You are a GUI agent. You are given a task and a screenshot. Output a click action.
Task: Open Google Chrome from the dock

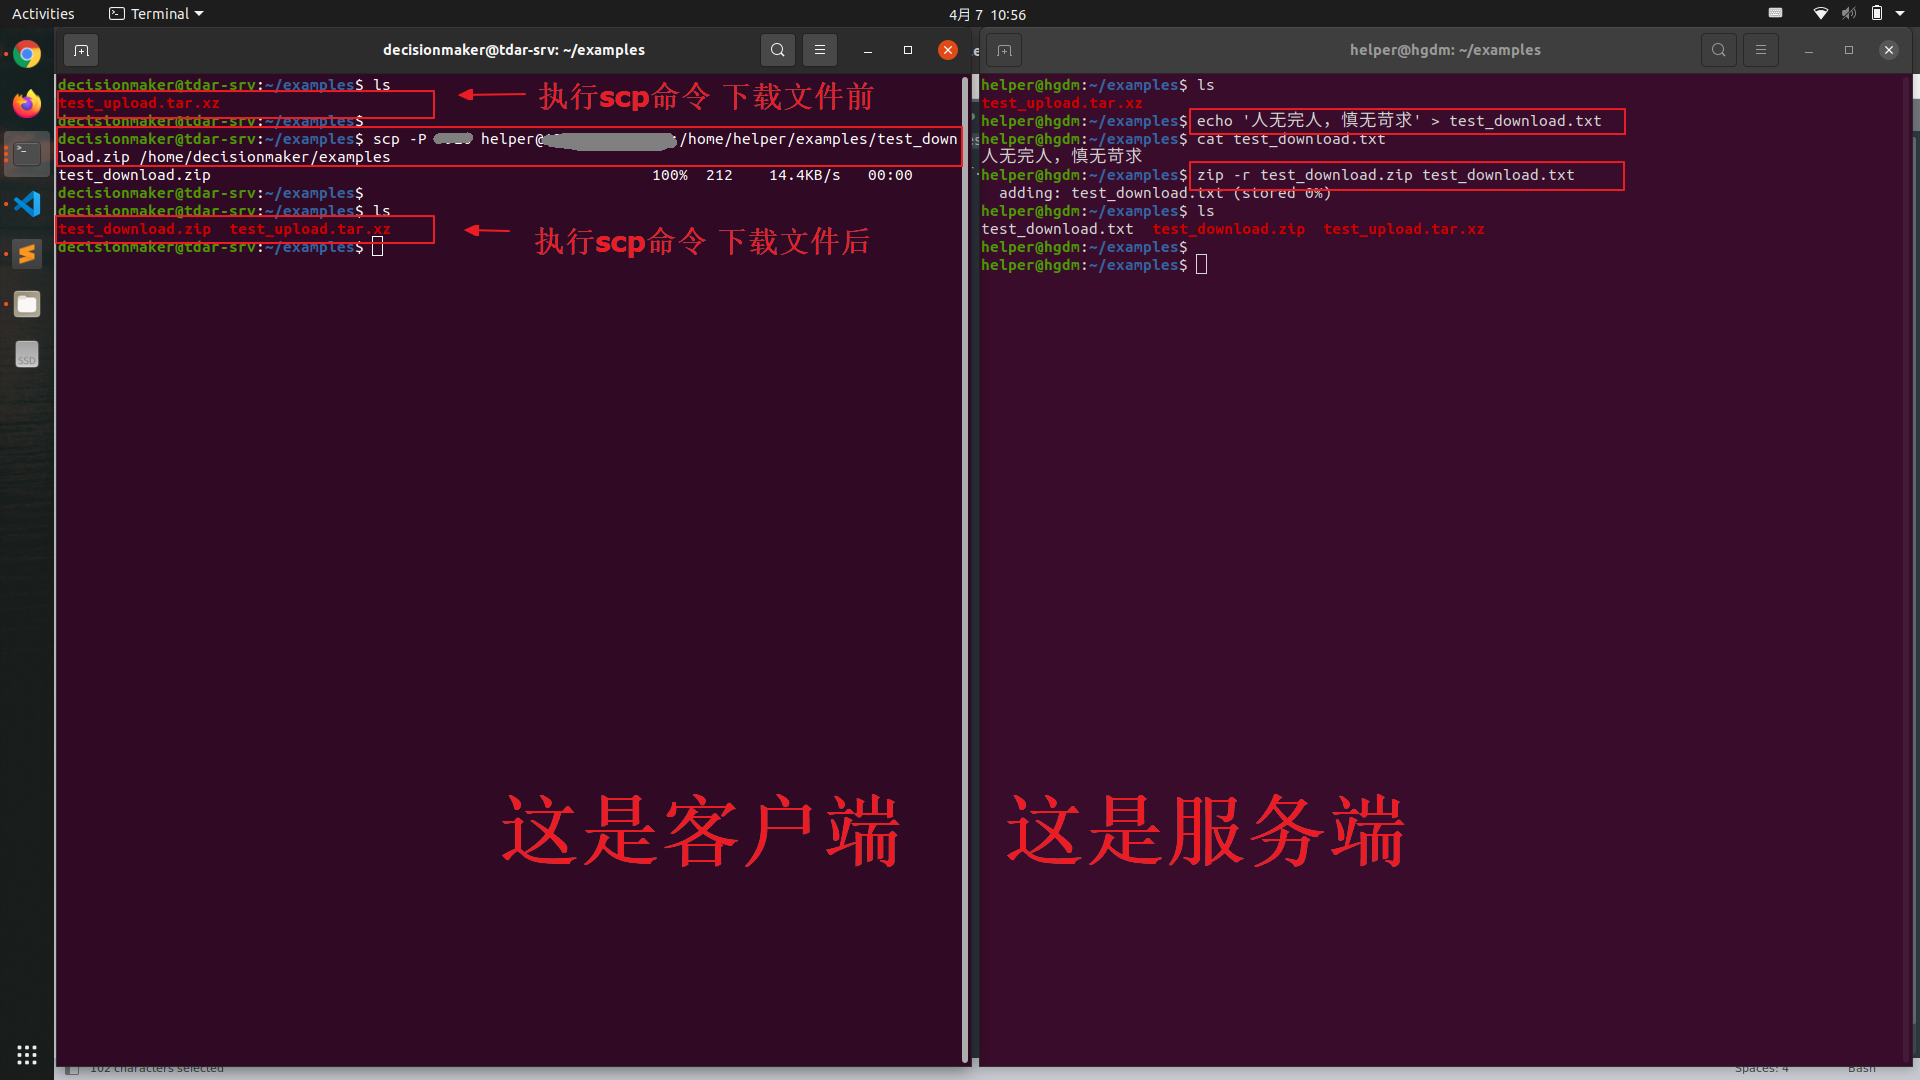(27, 54)
